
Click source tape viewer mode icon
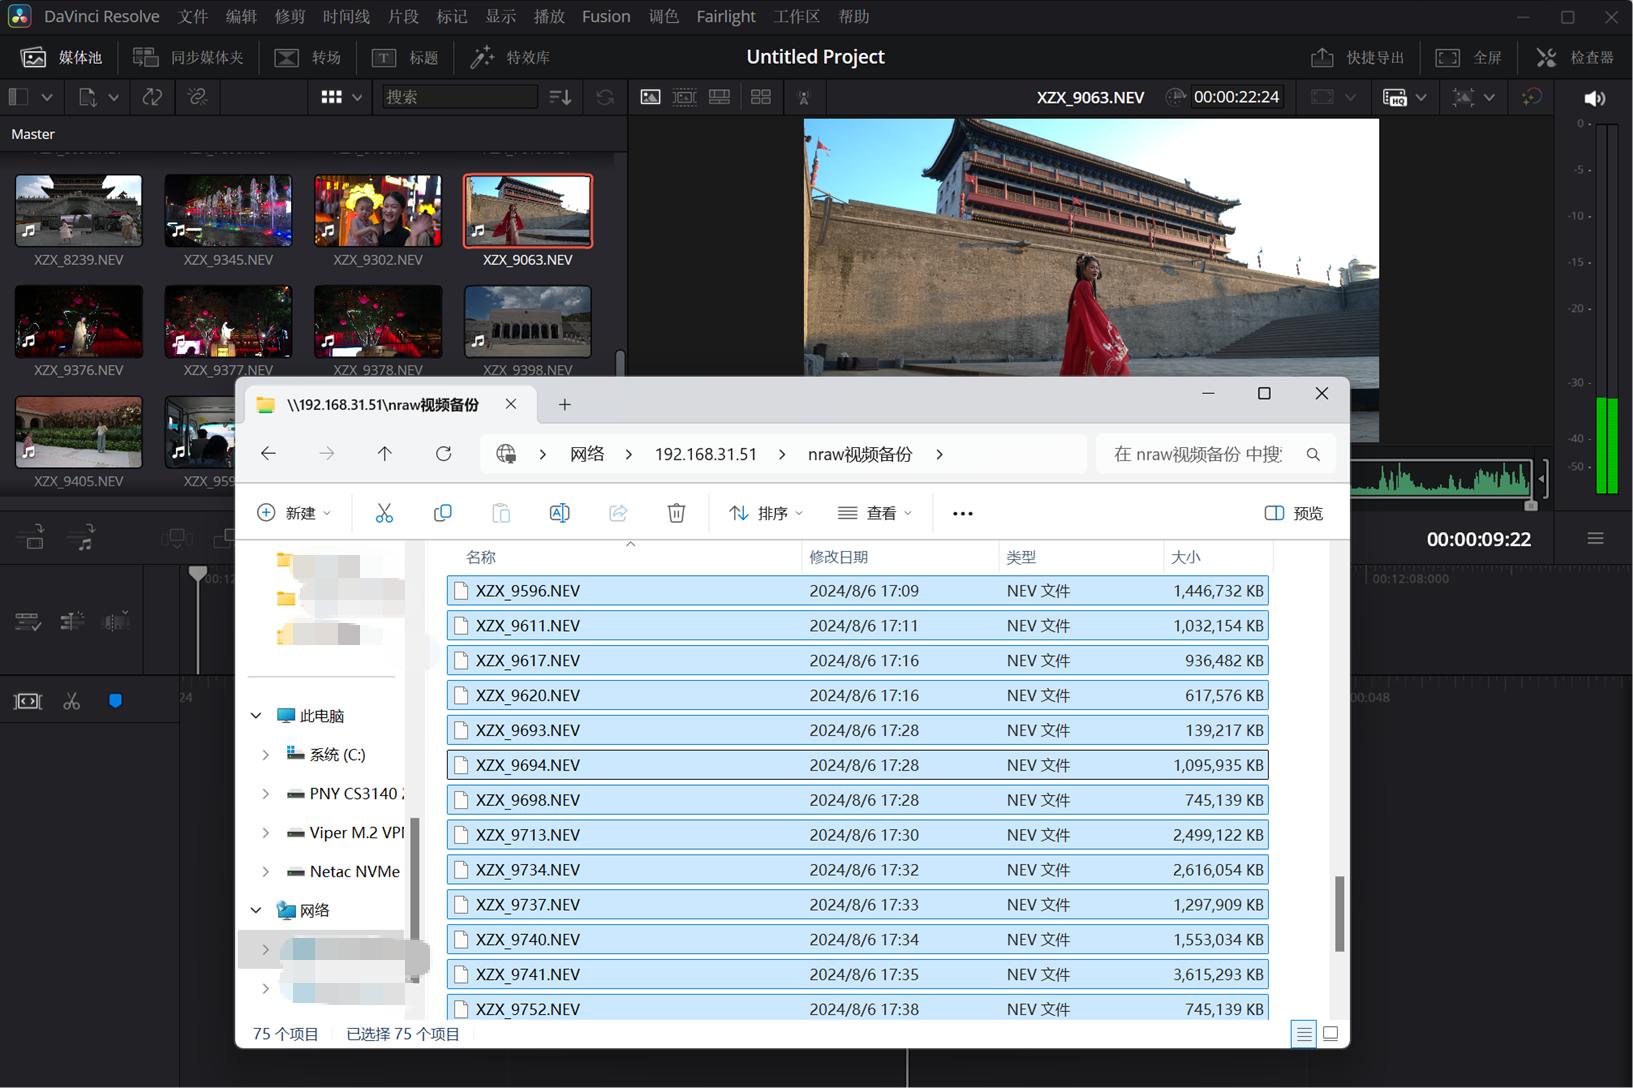685,96
